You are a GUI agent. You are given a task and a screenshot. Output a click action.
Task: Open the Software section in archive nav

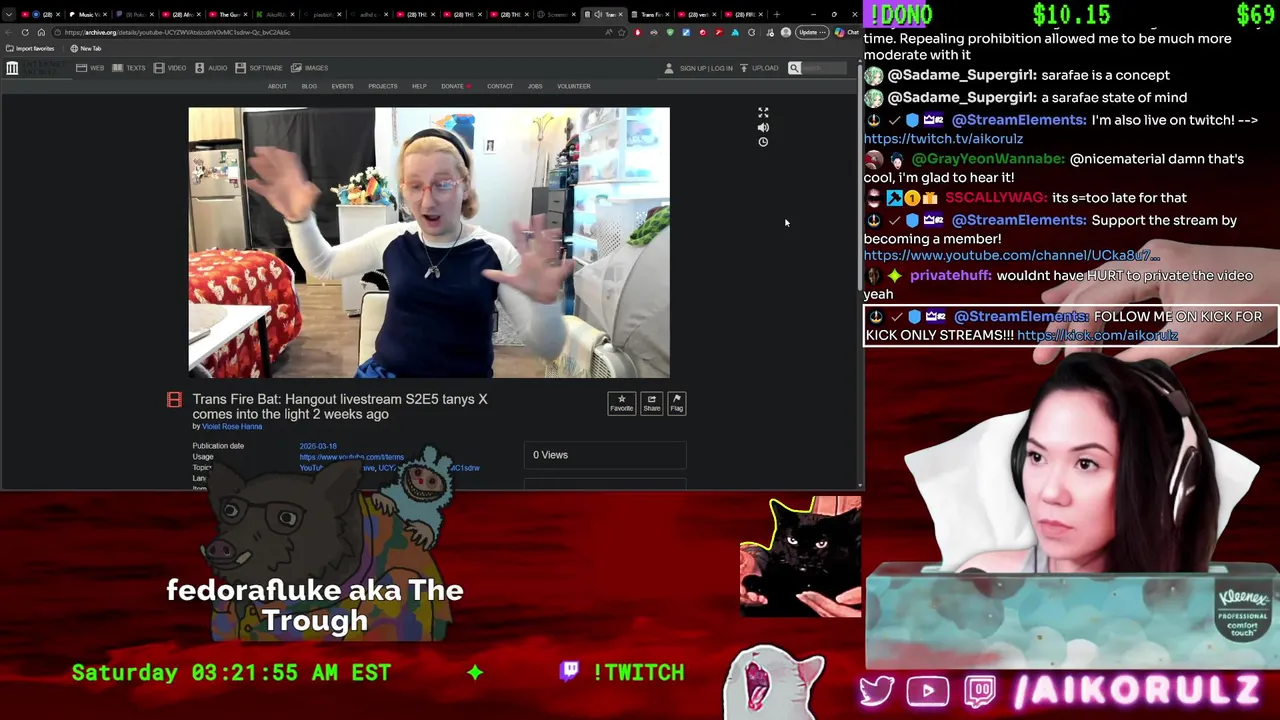tap(259, 68)
